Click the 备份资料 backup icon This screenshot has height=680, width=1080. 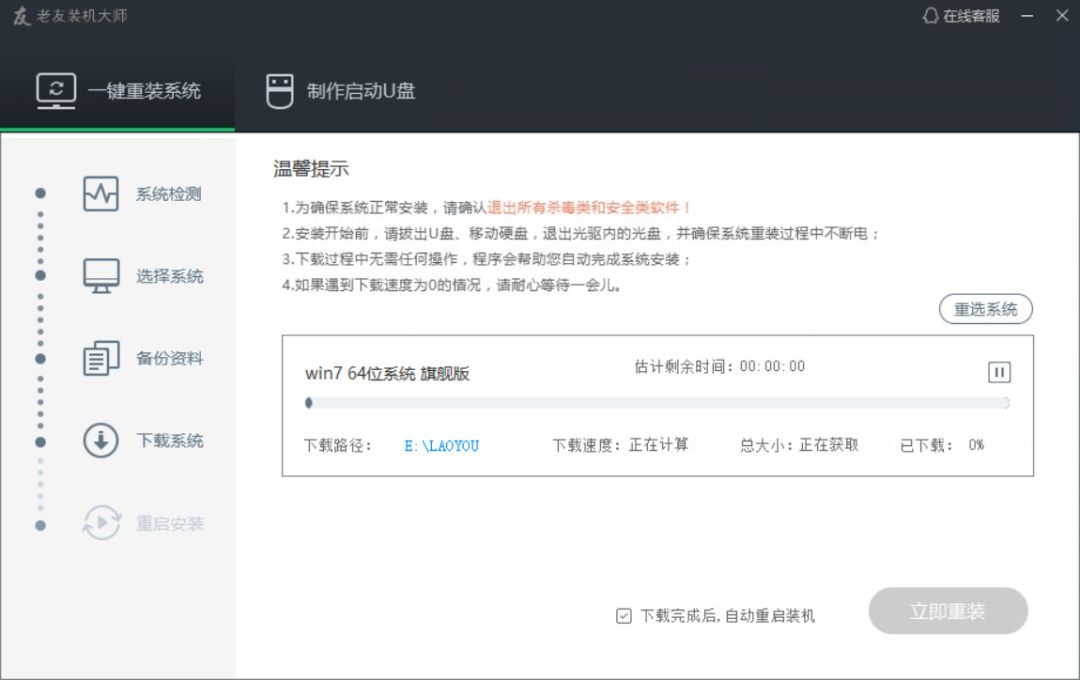pos(99,358)
